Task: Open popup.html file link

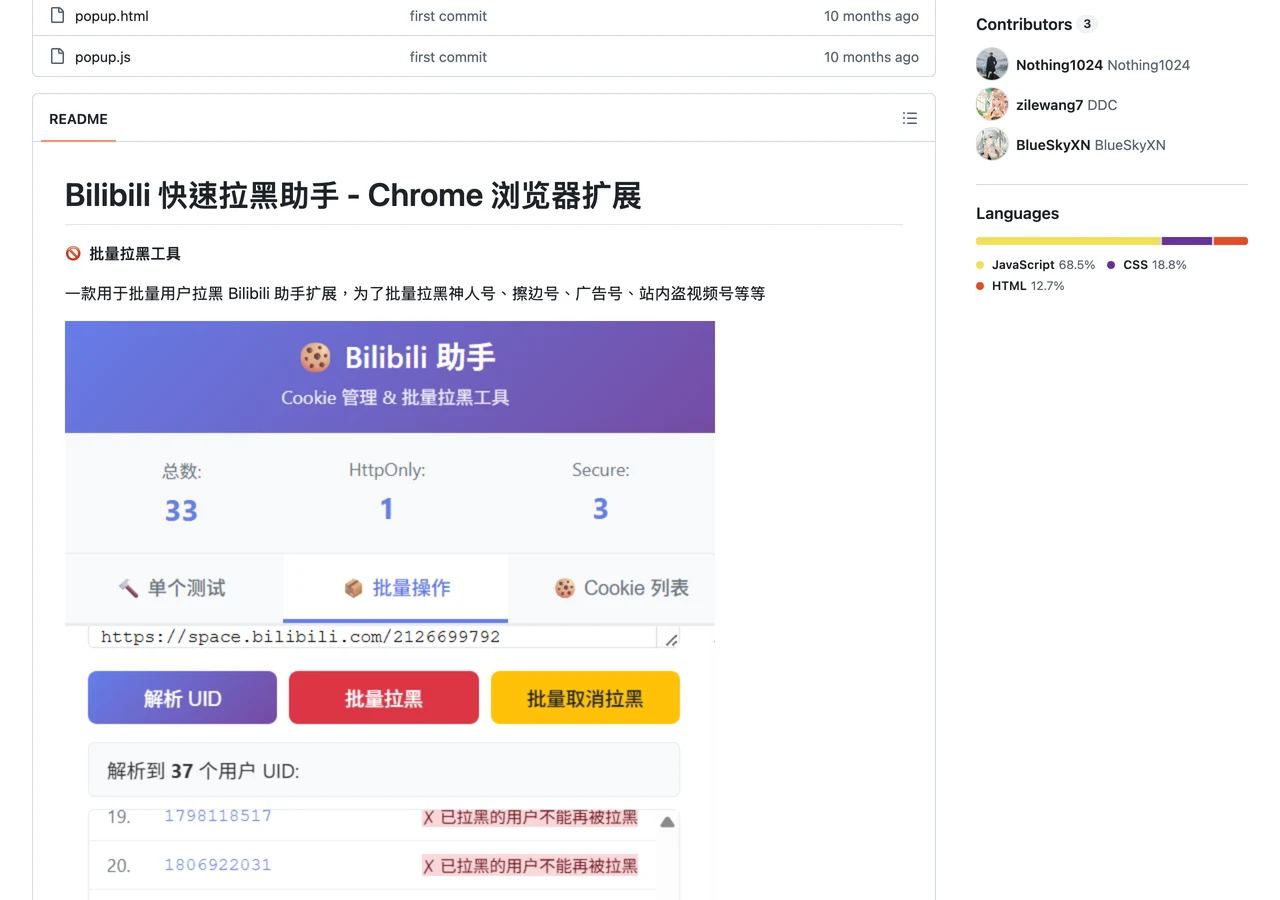Action: point(112,16)
